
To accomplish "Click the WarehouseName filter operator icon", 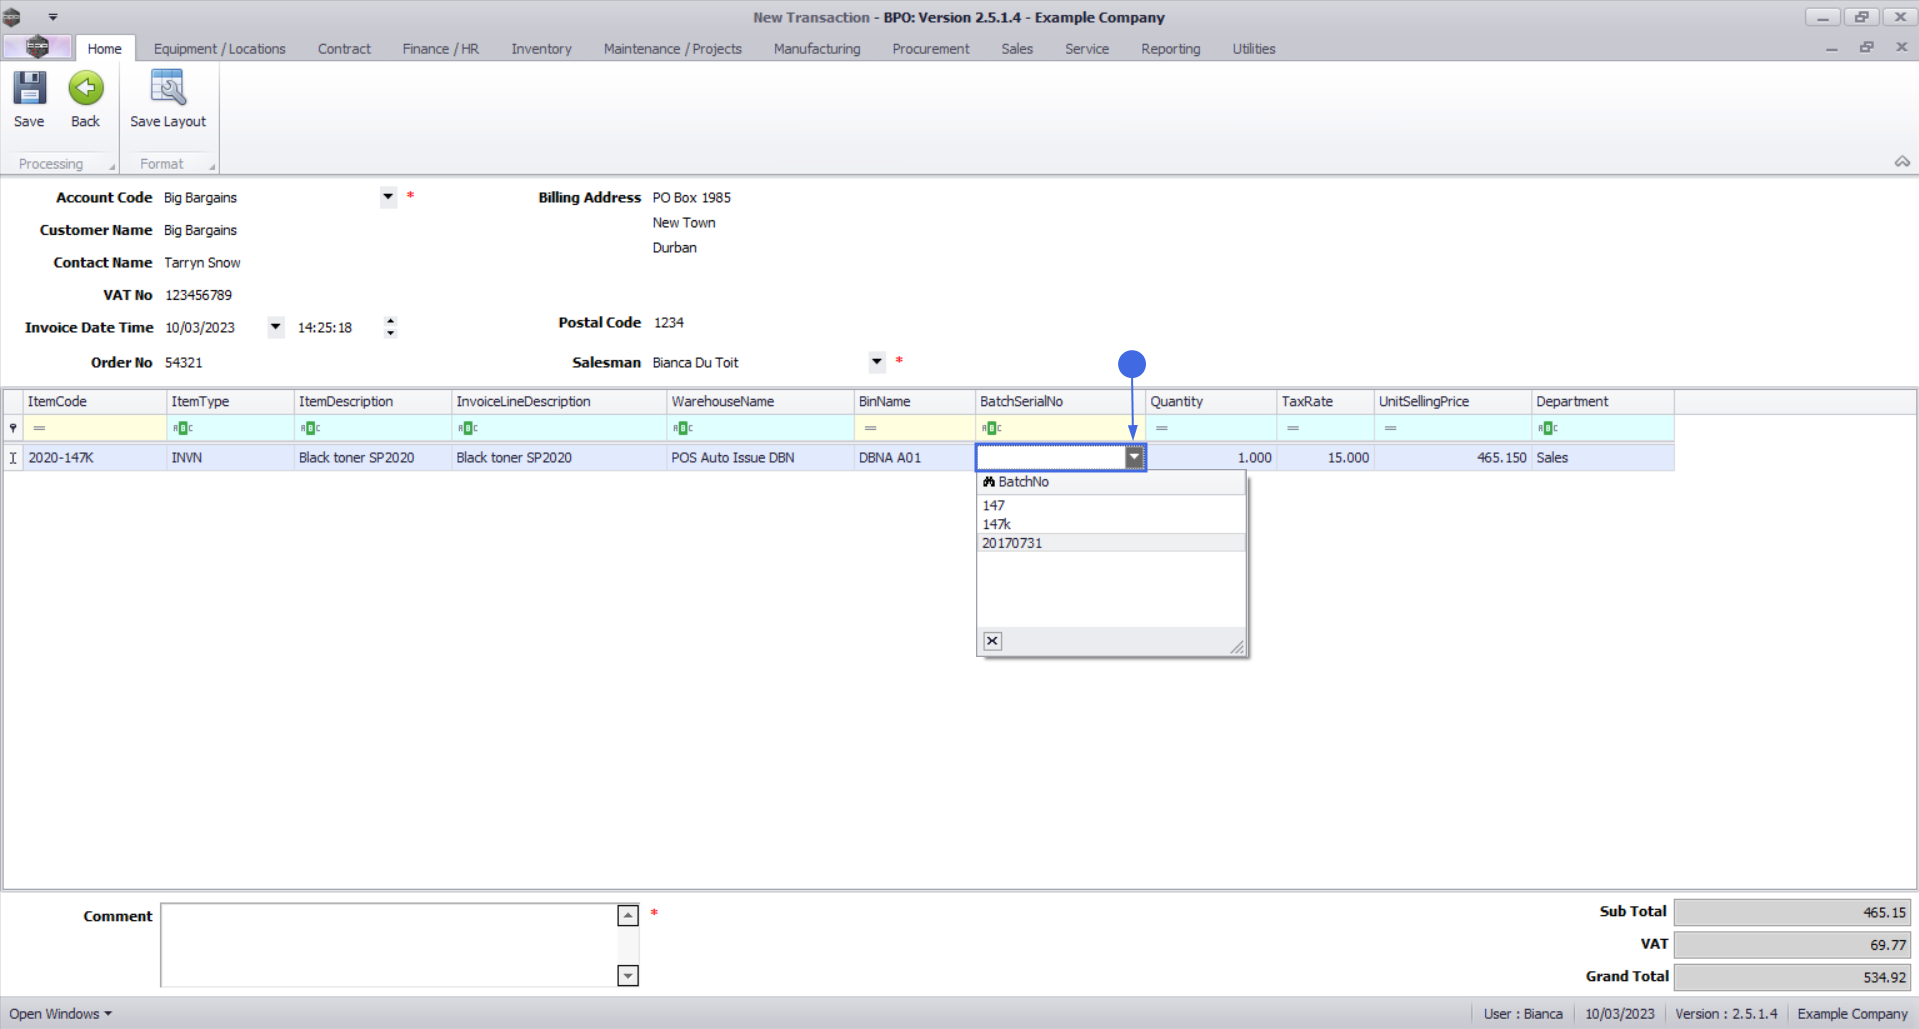I will point(683,428).
